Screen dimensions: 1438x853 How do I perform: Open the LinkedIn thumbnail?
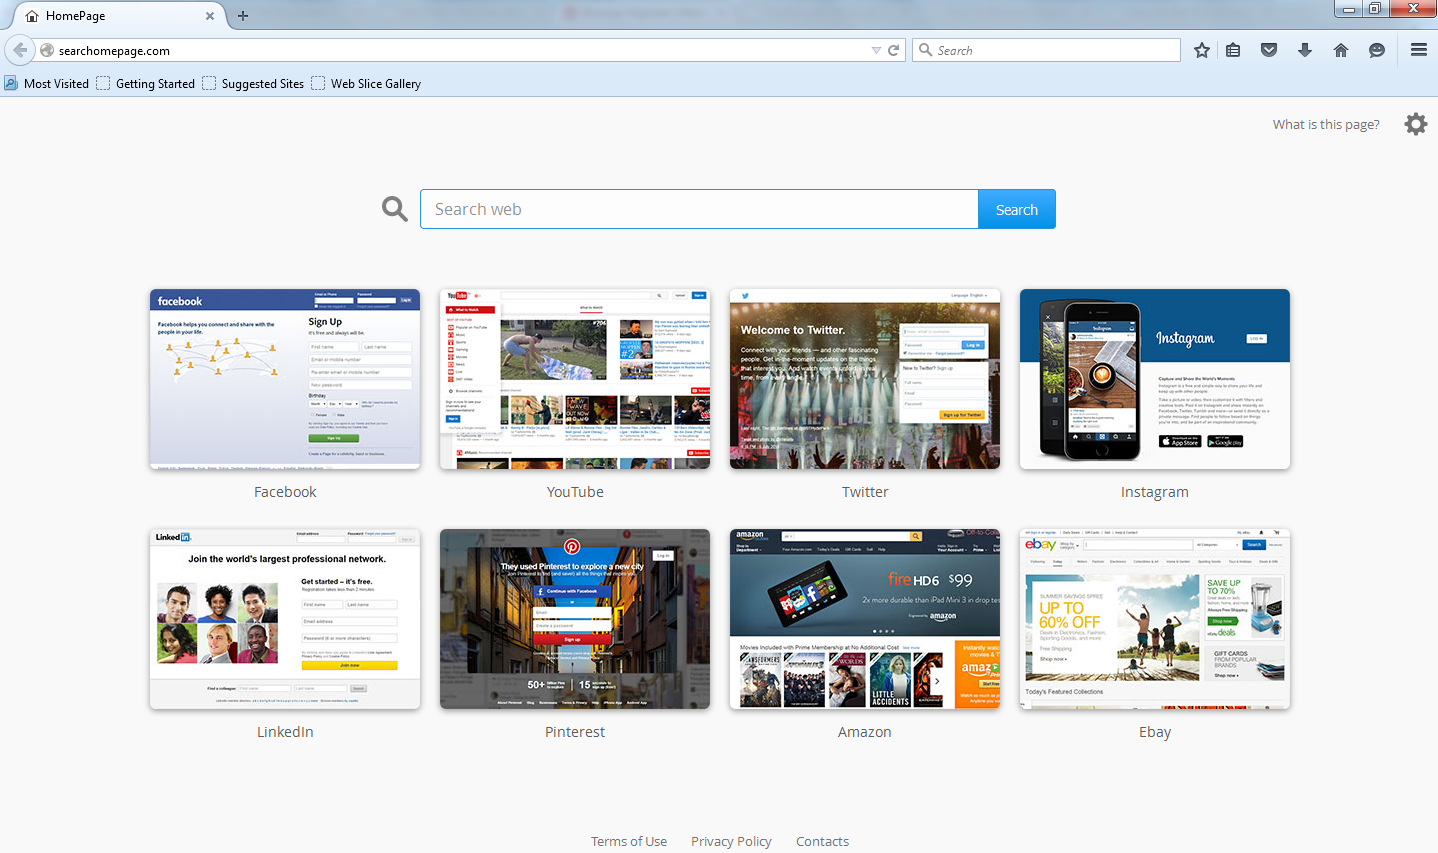(x=285, y=619)
